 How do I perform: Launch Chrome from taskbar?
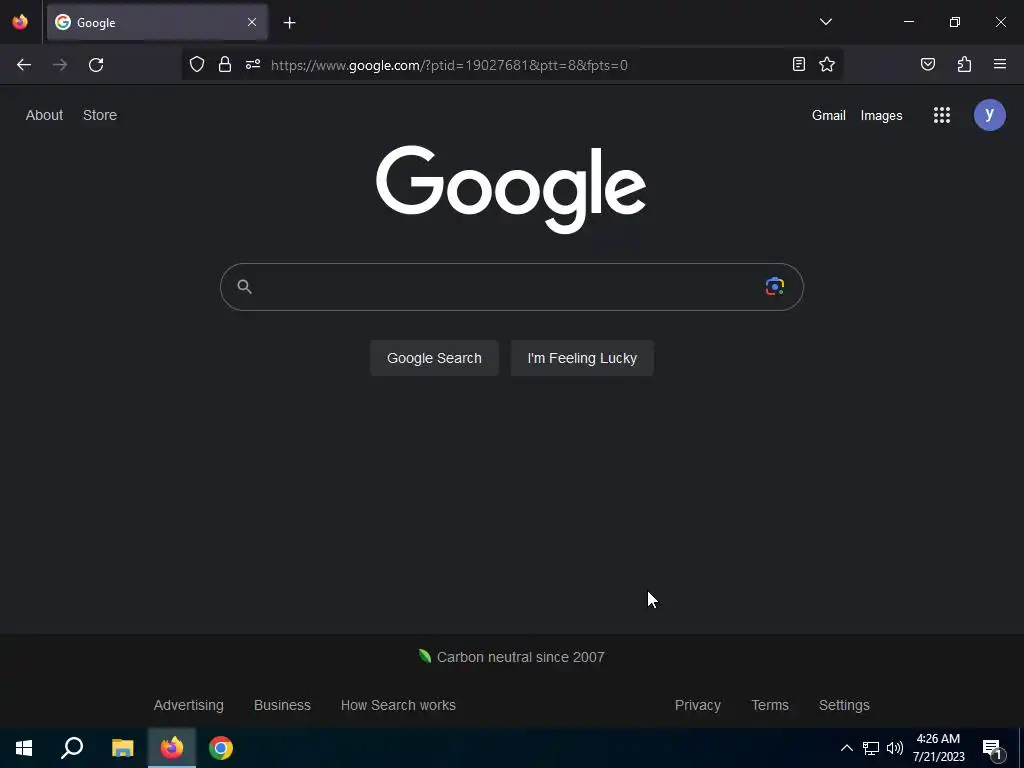(221, 748)
